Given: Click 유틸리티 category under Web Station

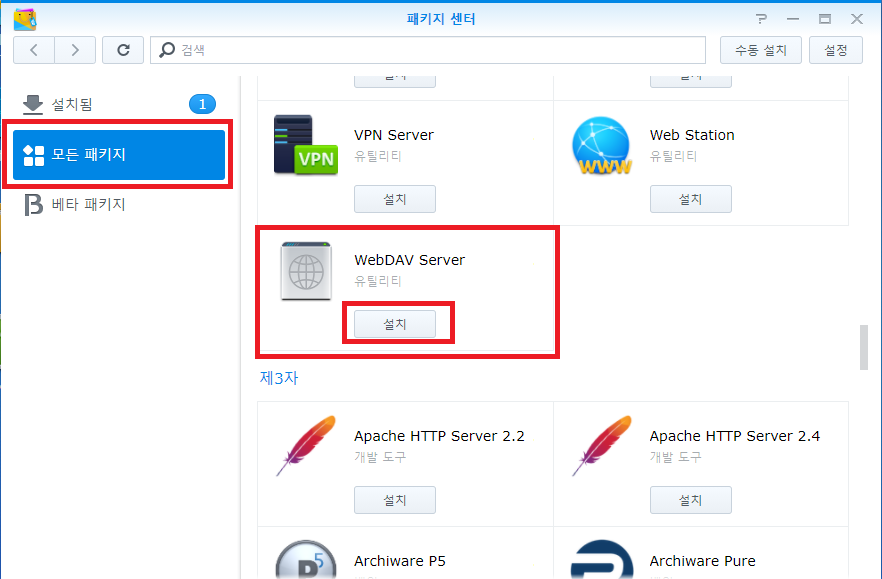Looking at the screenshot, I should pyautogui.click(x=673, y=156).
